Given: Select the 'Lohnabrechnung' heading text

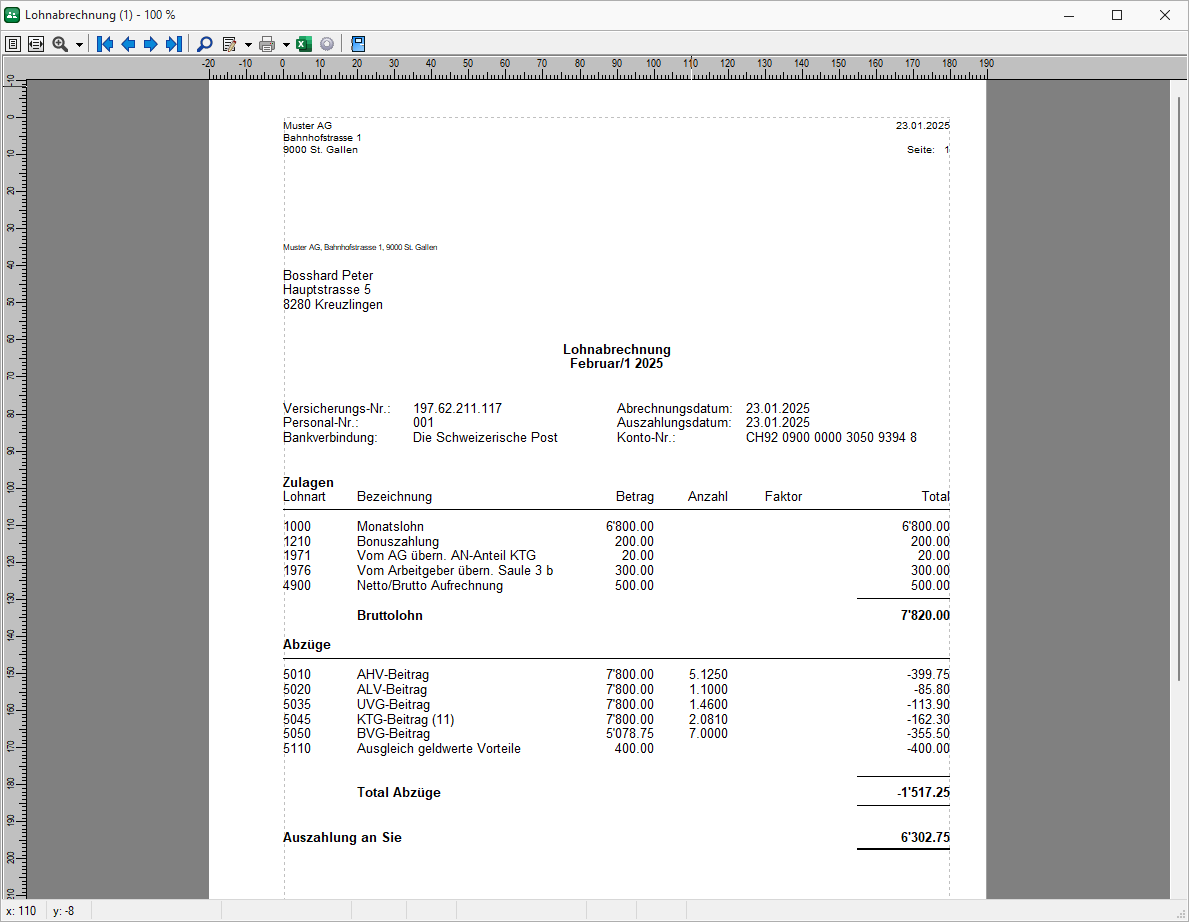Looking at the screenshot, I should pyautogui.click(x=616, y=350).
